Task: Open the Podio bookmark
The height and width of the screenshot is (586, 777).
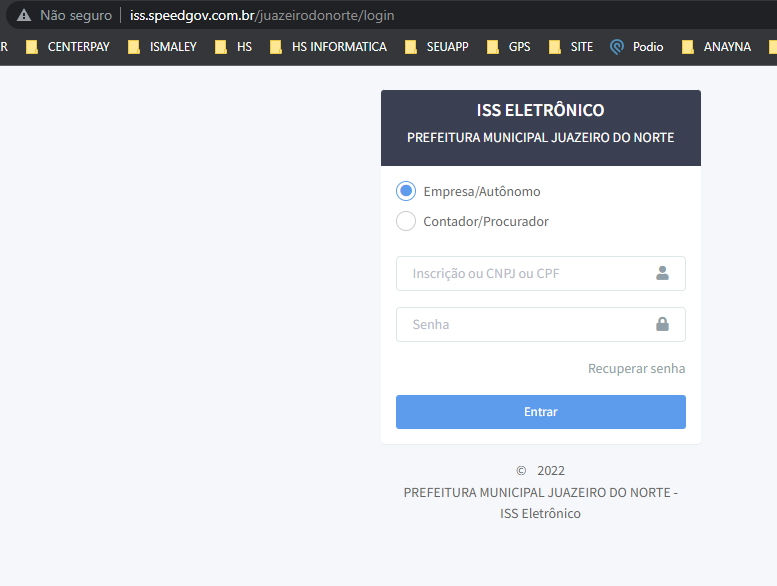Action: click(637, 47)
